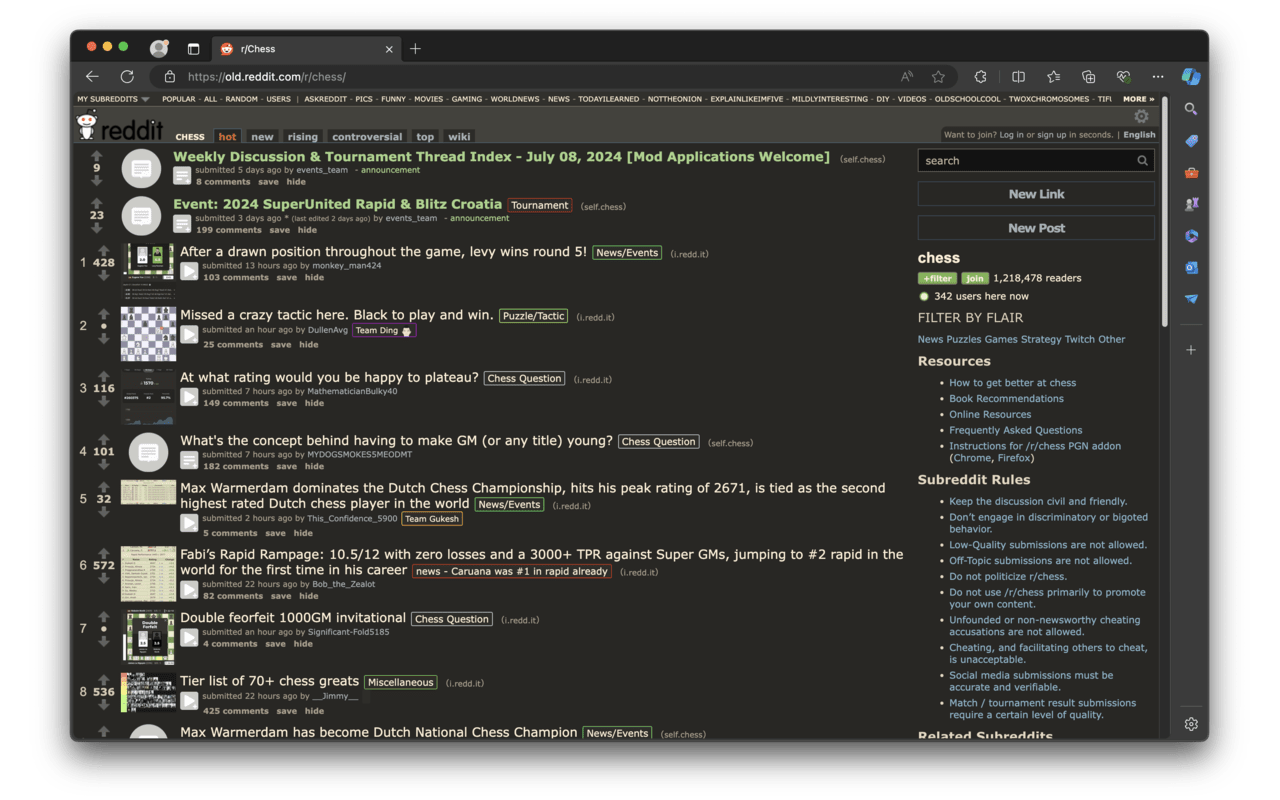
Task: Upvote 'Fabi's Rapid Rampage' post
Action: click(104, 553)
